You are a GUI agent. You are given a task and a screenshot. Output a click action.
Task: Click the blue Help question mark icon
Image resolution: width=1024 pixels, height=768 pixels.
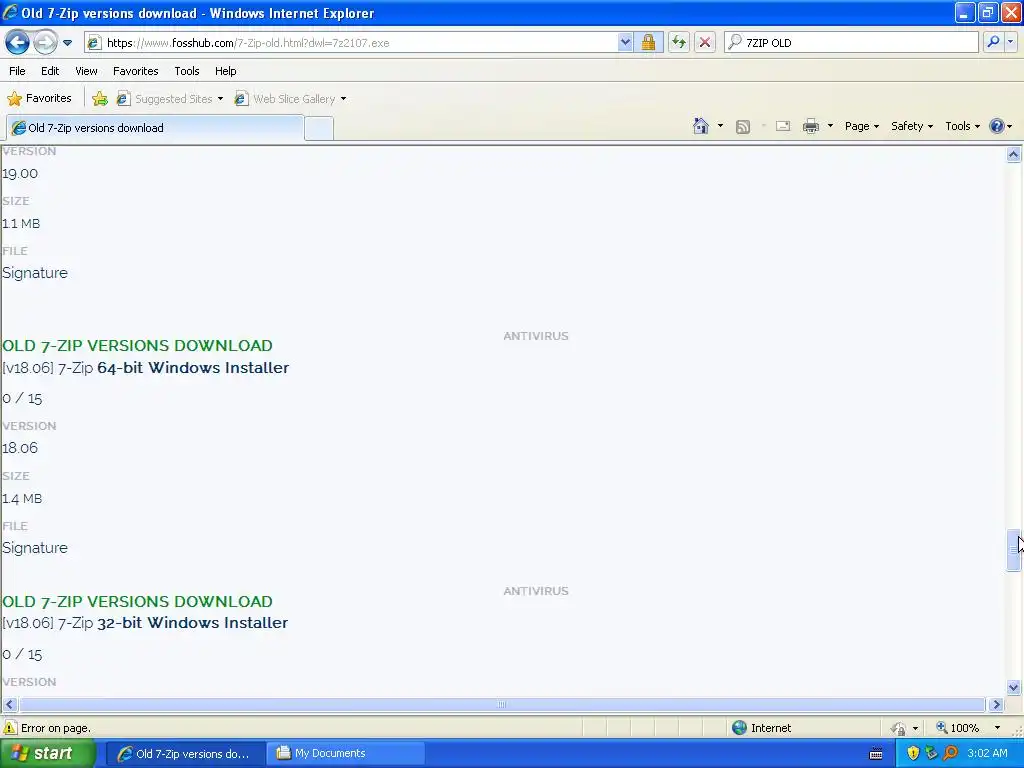[x=997, y=126]
